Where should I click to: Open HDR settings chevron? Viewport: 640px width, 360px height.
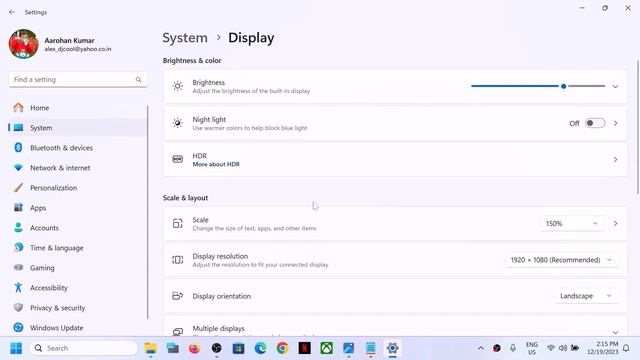coord(615,160)
